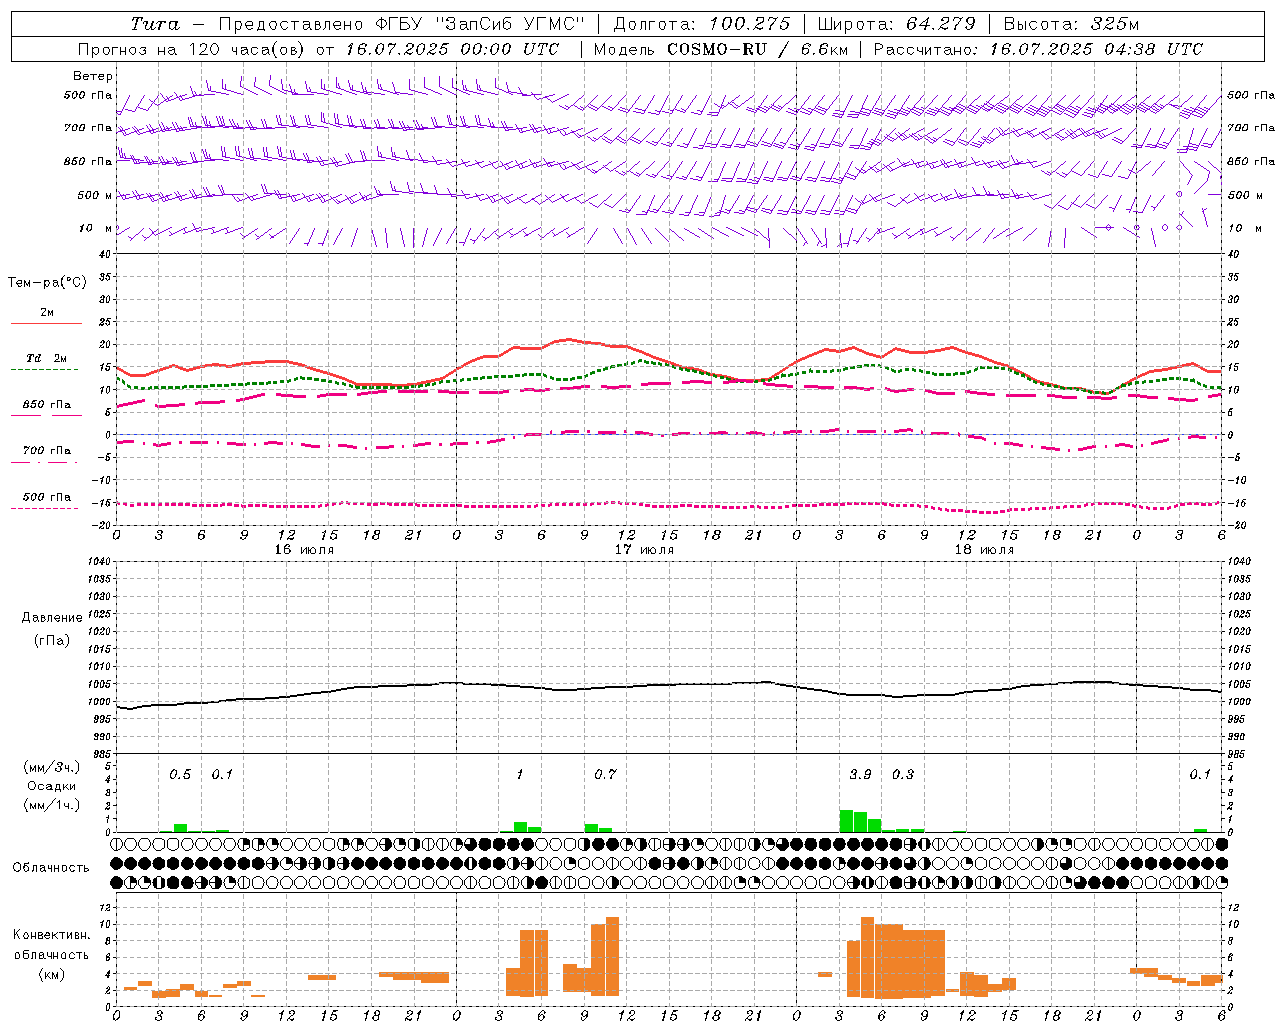Click 'Рассчитано: 16.07.2025 04:38 UTC' timestamp
The image size is (1280, 1024).
[1038, 49]
